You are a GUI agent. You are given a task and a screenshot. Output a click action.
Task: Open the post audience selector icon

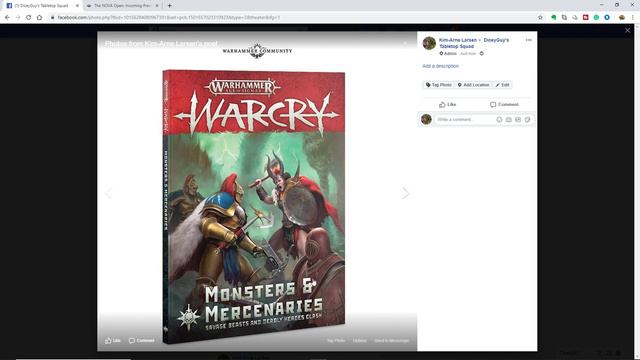(x=482, y=53)
